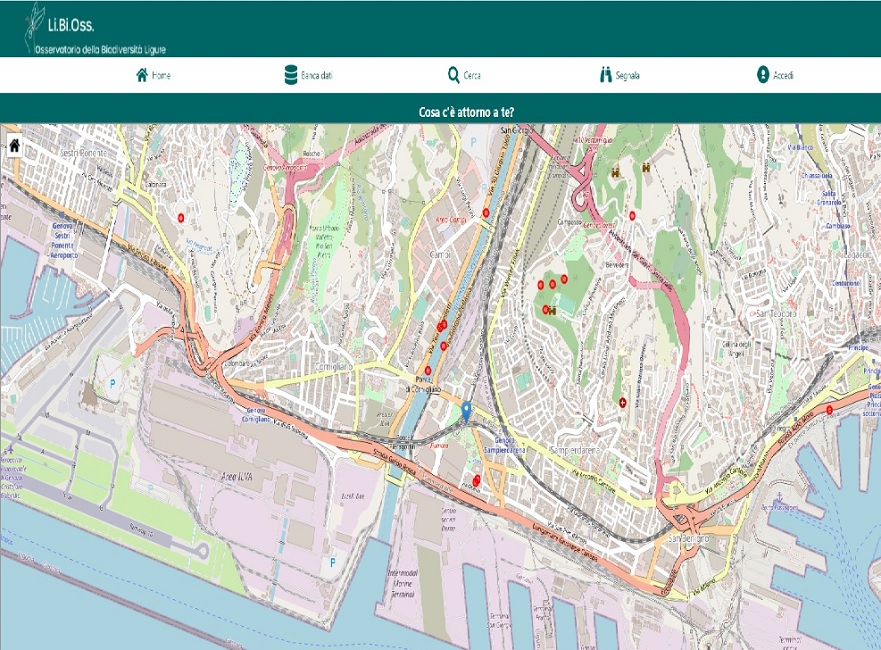Click the 'Intermodal Marine Terminal' label
The height and width of the screenshot is (650, 881).
coord(402,584)
